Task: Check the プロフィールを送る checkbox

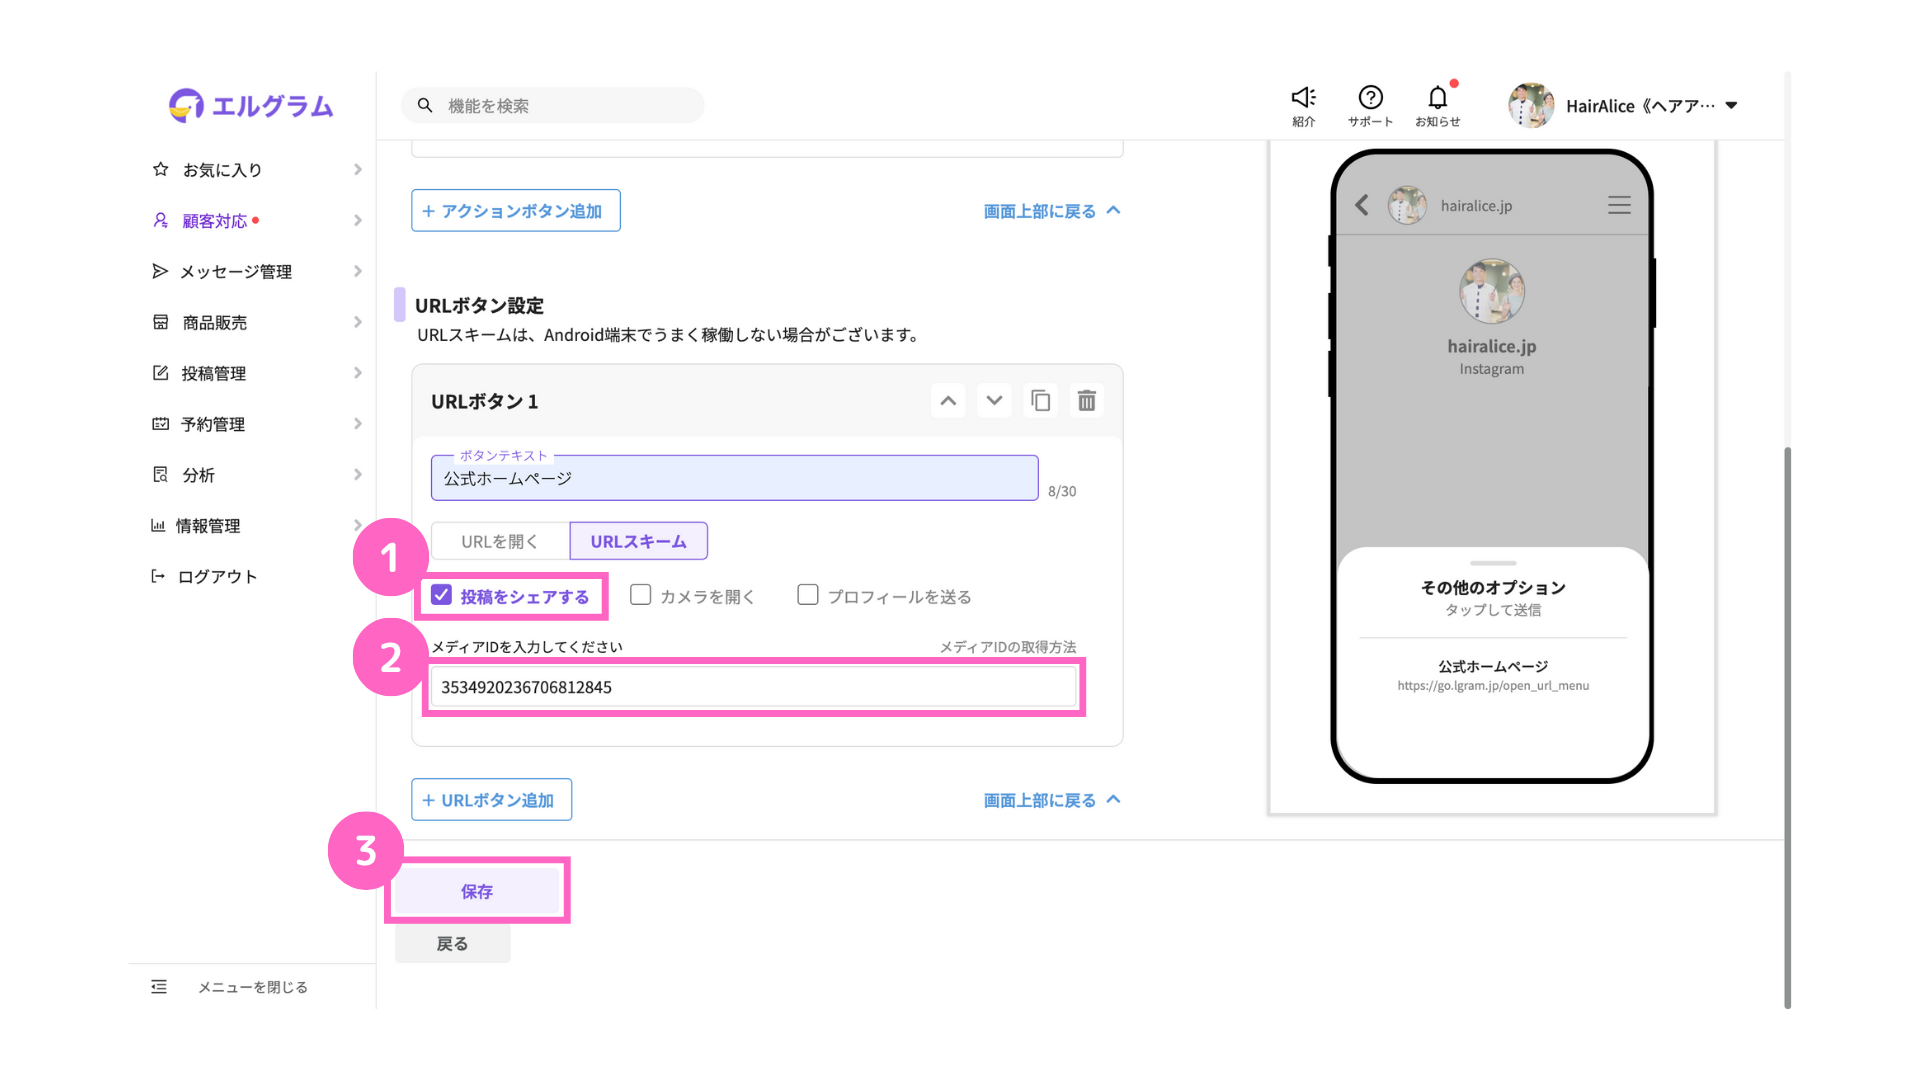Action: 808,595
